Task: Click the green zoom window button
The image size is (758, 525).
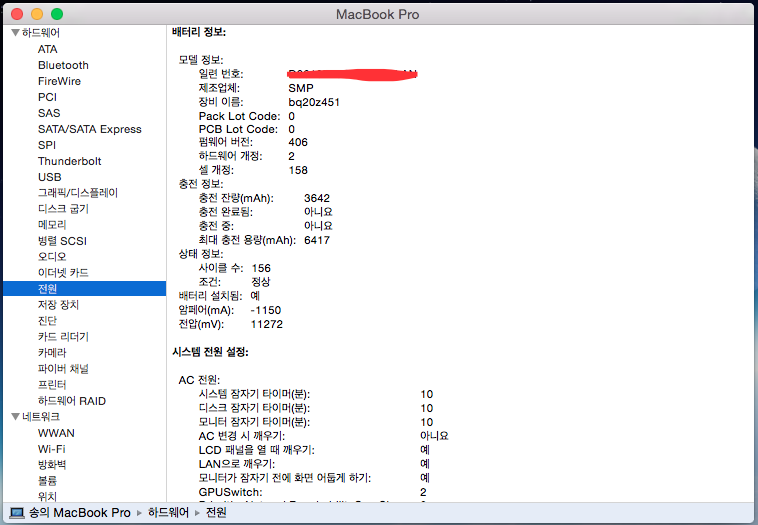Action: (x=57, y=14)
